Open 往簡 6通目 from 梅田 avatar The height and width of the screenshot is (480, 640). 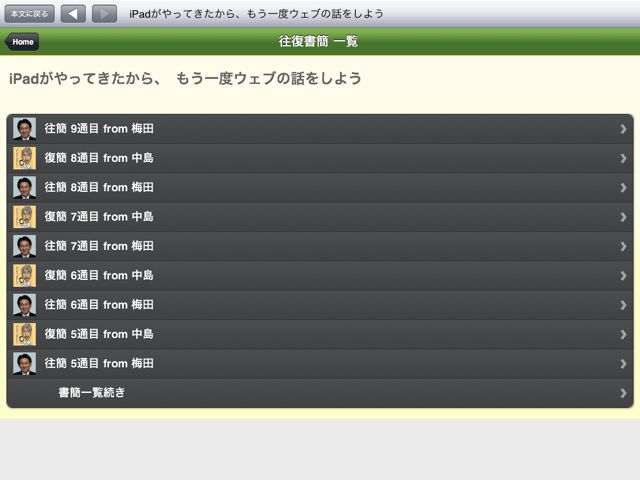coord(24,305)
